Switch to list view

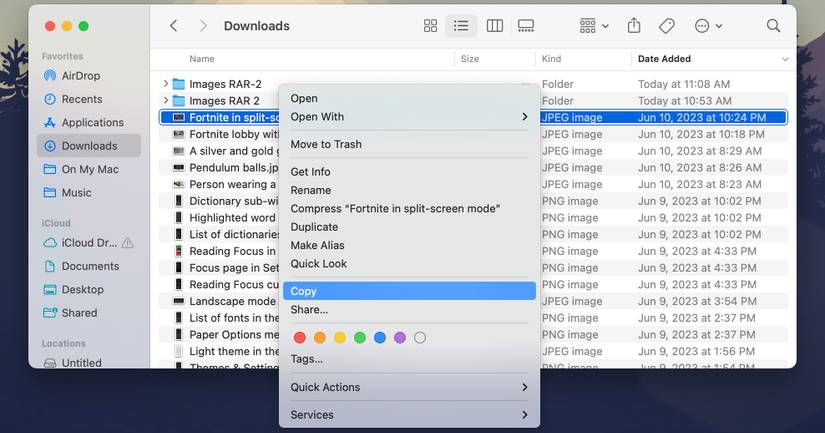pyautogui.click(x=461, y=26)
